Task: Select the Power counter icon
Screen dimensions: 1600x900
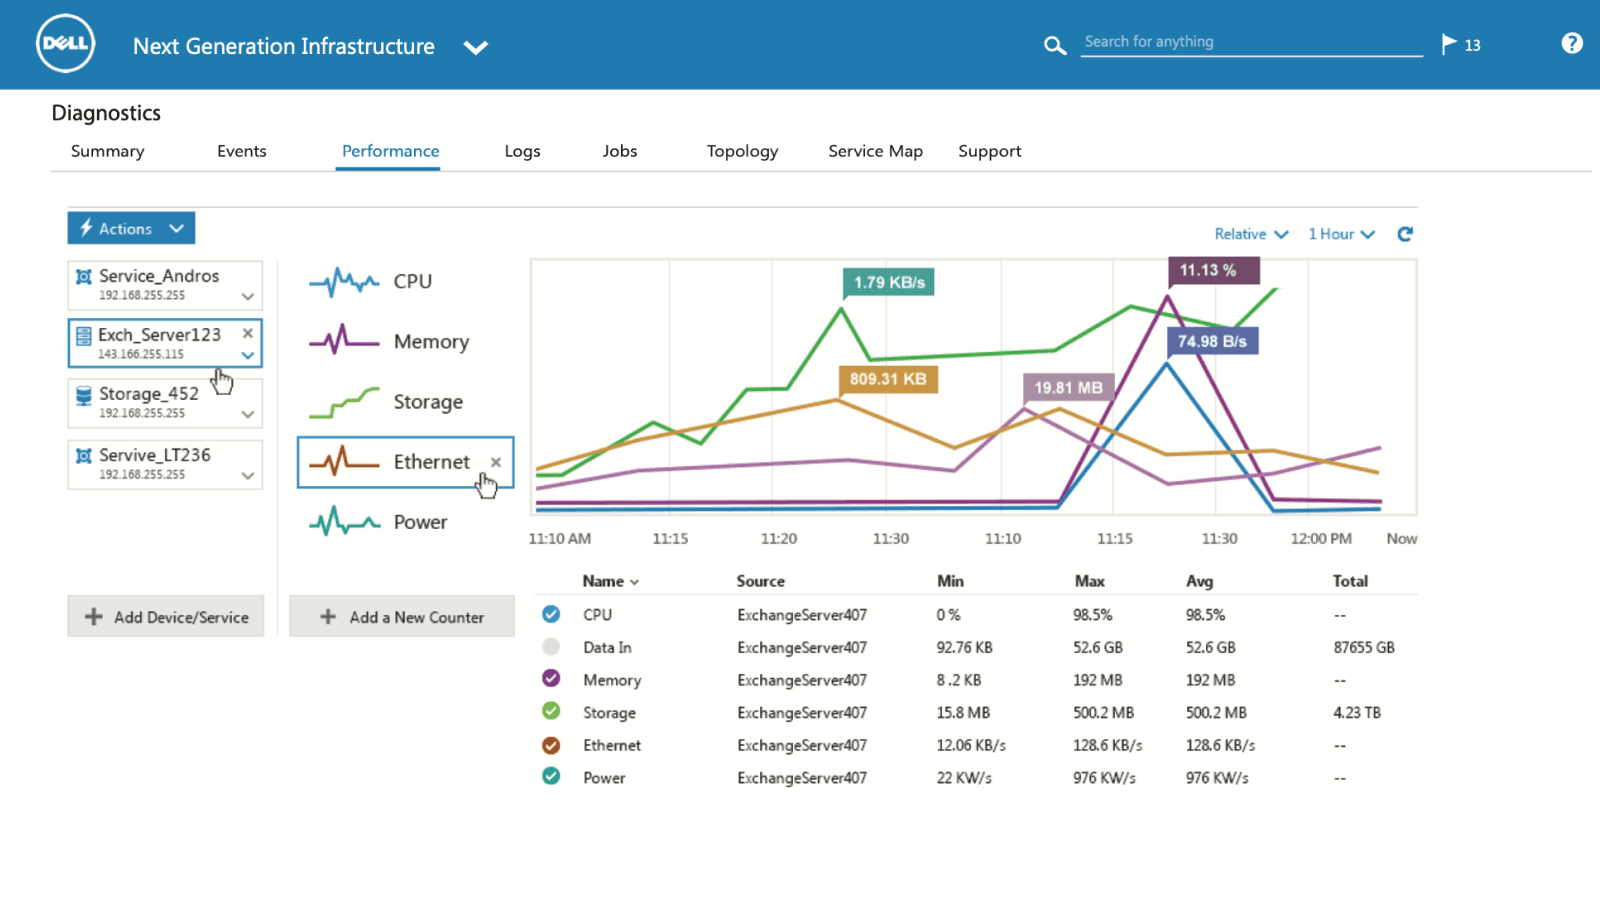Action: click(x=344, y=522)
